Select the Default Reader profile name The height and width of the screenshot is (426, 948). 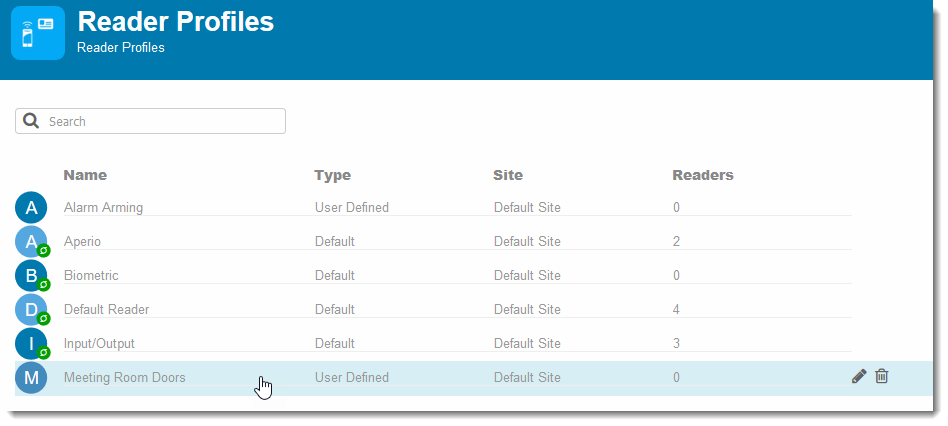point(106,309)
